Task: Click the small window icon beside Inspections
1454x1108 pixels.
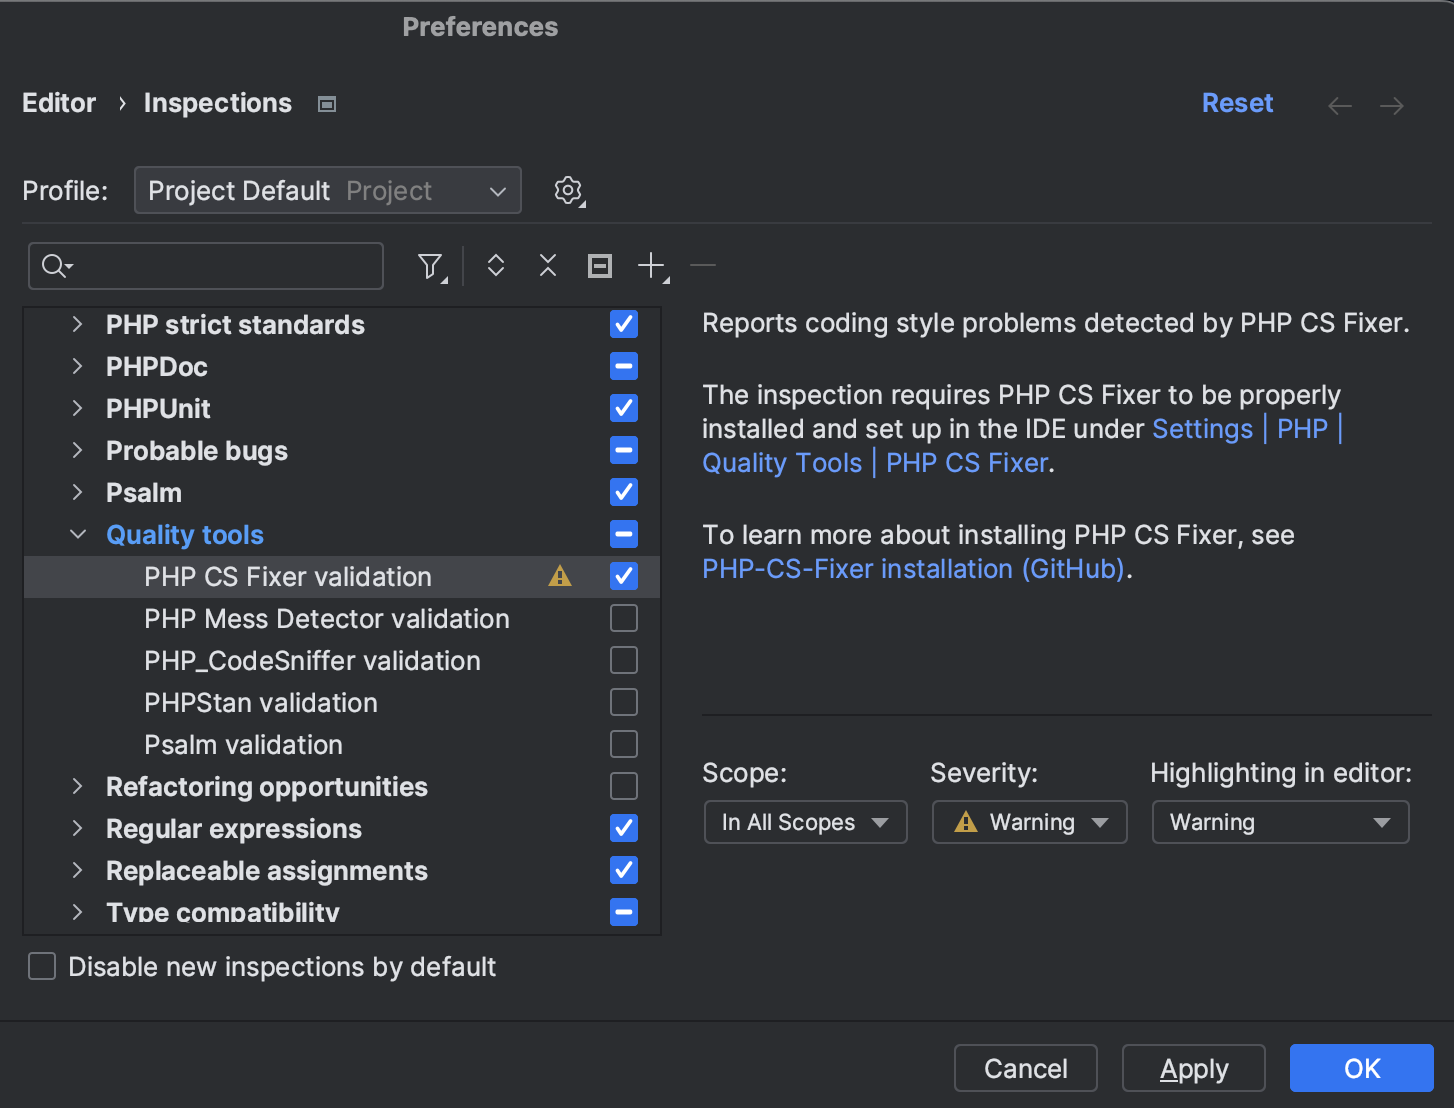Action: click(327, 104)
